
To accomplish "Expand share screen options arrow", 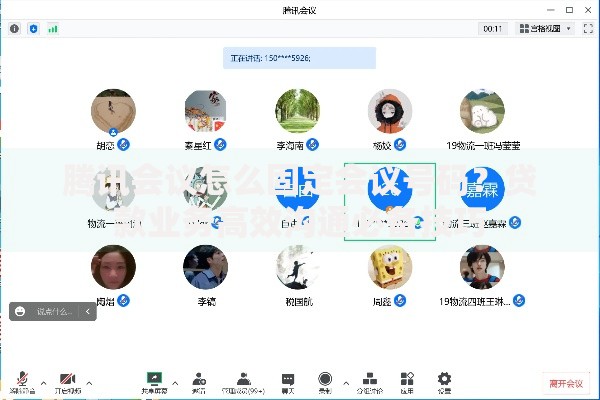I will (175, 383).
